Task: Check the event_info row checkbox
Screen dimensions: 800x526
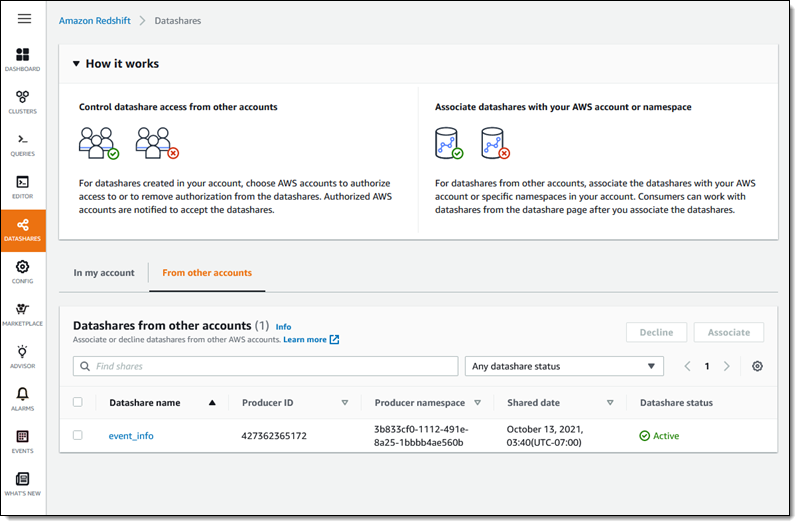Action: click(78, 435)
